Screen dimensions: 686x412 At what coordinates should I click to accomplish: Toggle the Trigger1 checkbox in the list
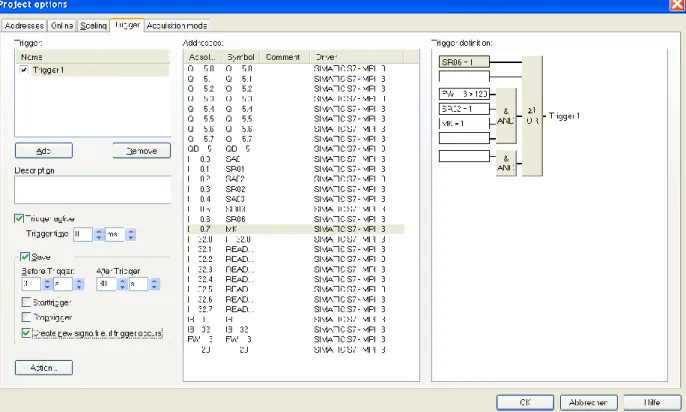click(x=24, y=70)
